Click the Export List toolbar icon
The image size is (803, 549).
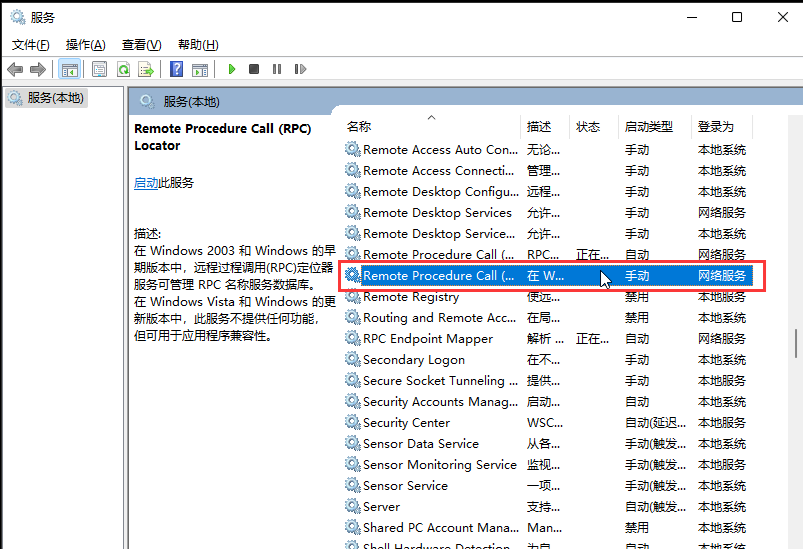pos(146,69)
